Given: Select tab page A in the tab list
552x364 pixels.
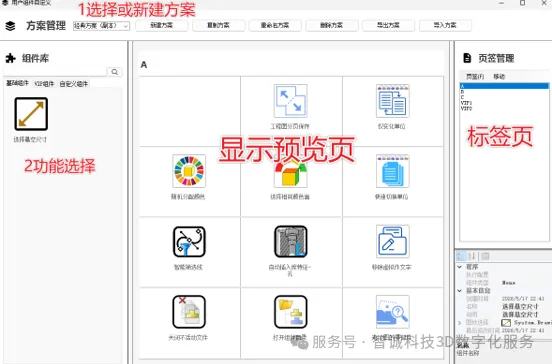Looking at the screenshot, I should point(504,86).
